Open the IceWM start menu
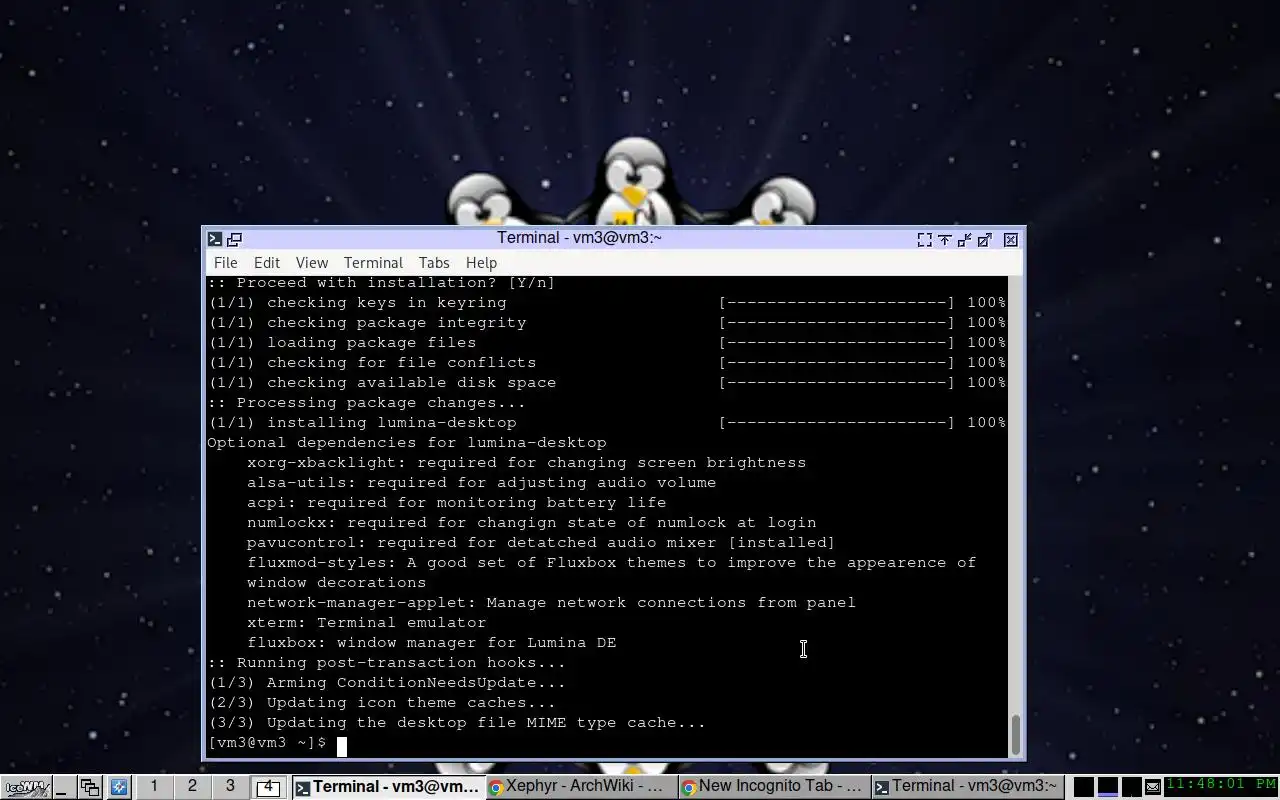The height and width of the screenshot is (800, 1280). pyautogui.click(x=26, y=787)
